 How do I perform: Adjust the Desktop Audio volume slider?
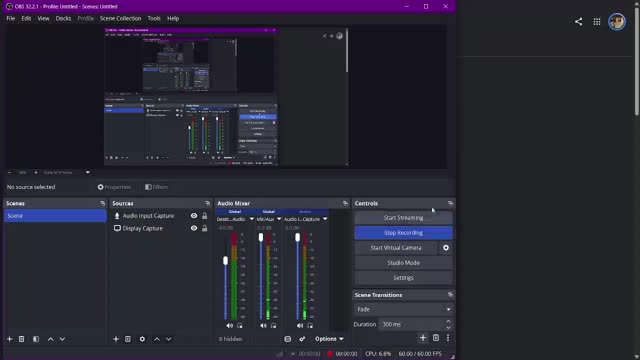[225, 260]
